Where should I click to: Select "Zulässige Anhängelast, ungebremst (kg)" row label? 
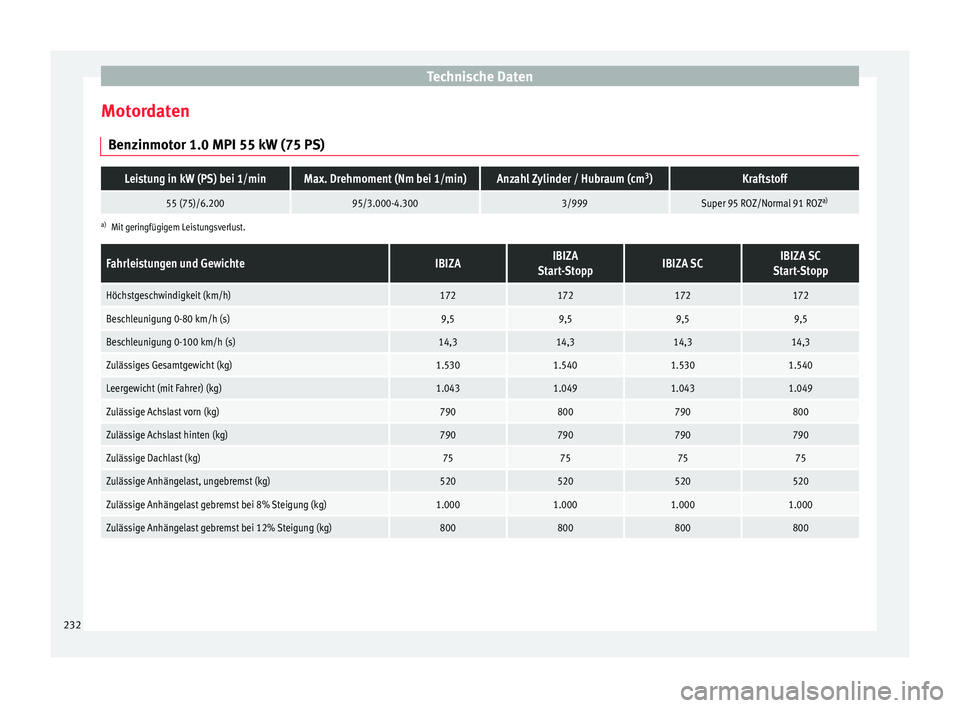(x=188, y=481)
